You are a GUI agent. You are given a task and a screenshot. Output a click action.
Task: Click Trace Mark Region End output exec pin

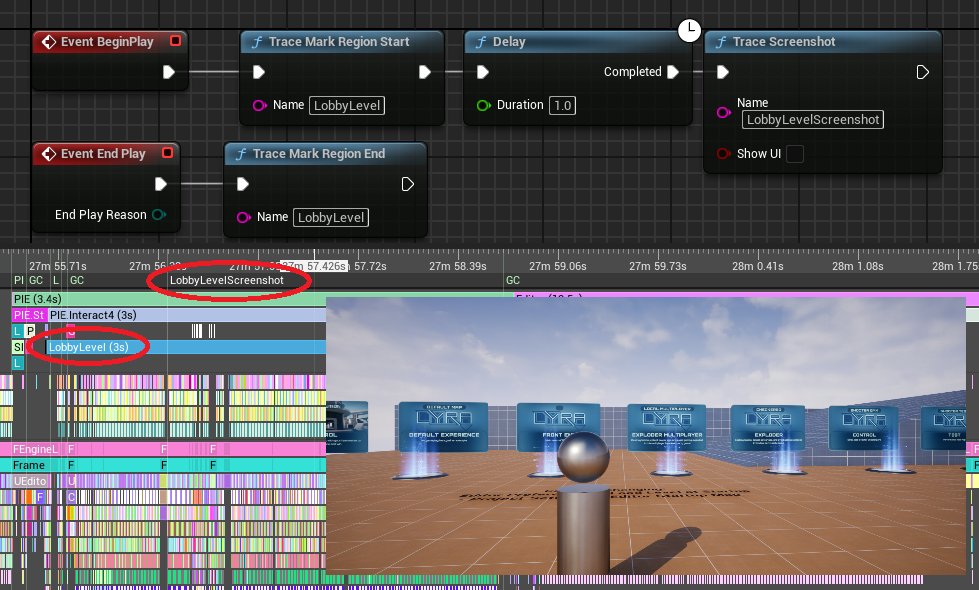tap(408, 184)
